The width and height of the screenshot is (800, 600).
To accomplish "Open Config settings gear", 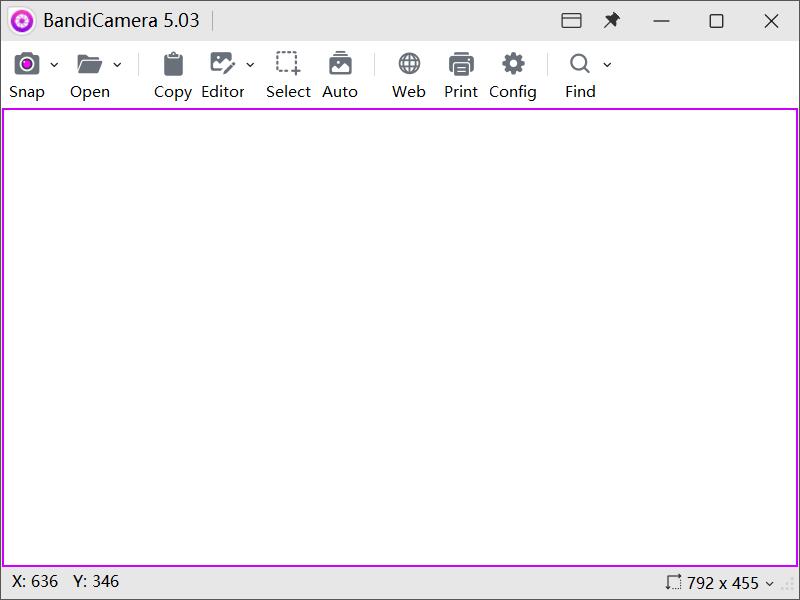I will click(513, 64).
